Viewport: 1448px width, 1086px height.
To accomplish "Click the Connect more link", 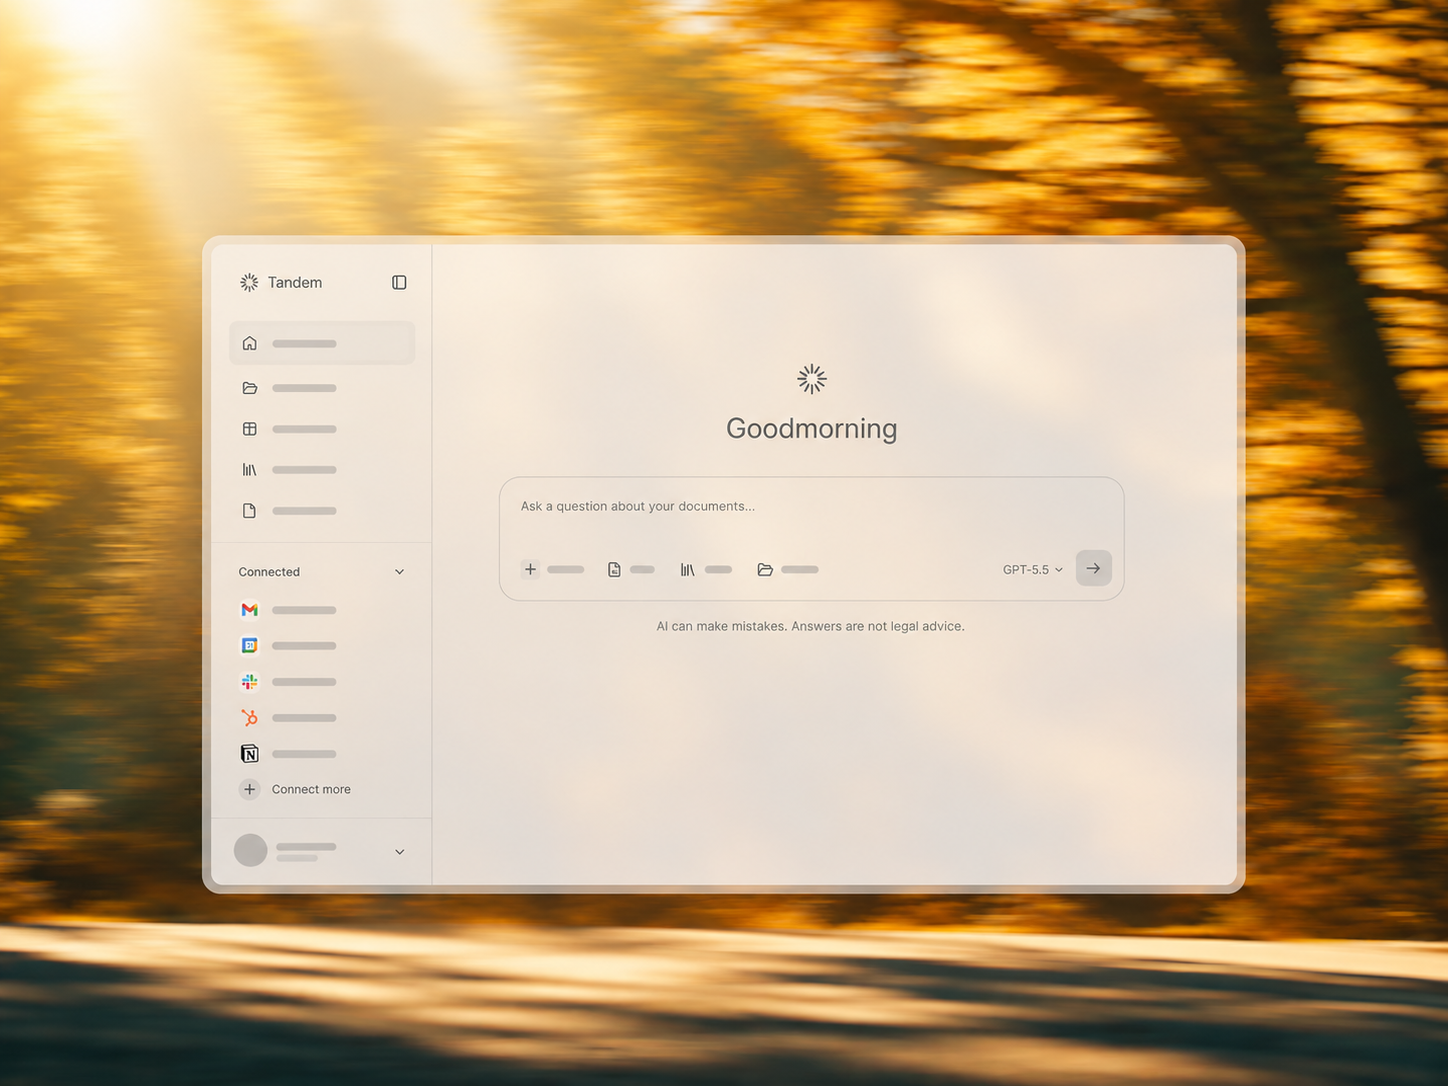I will (311, 789).
